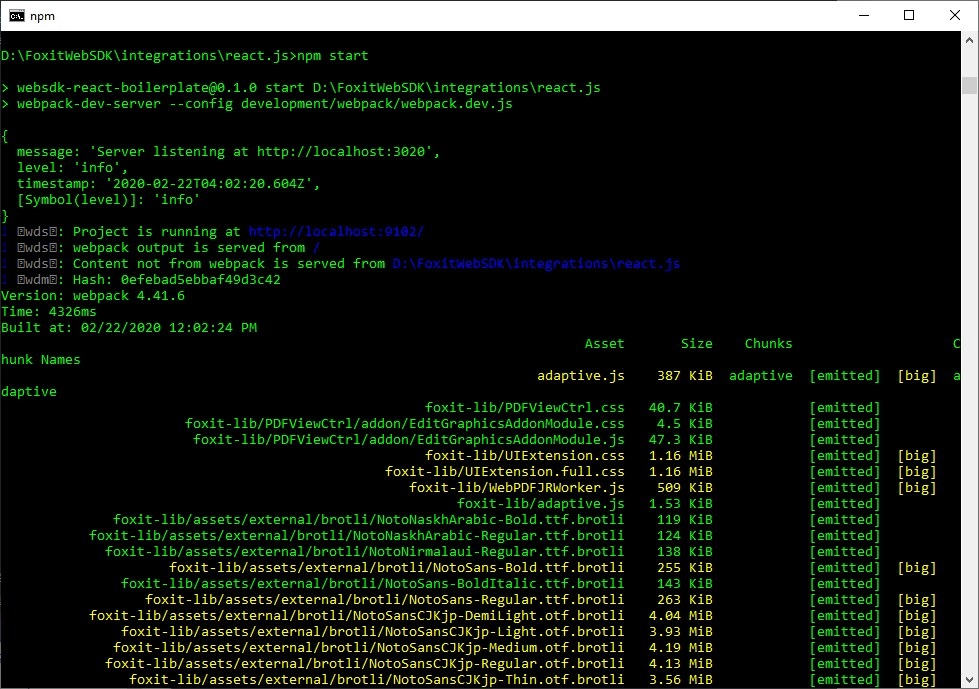Screen dimensions: 979x689
Task: Click the 'hunk Names' wrapped header text
Action: coord(41,359)
